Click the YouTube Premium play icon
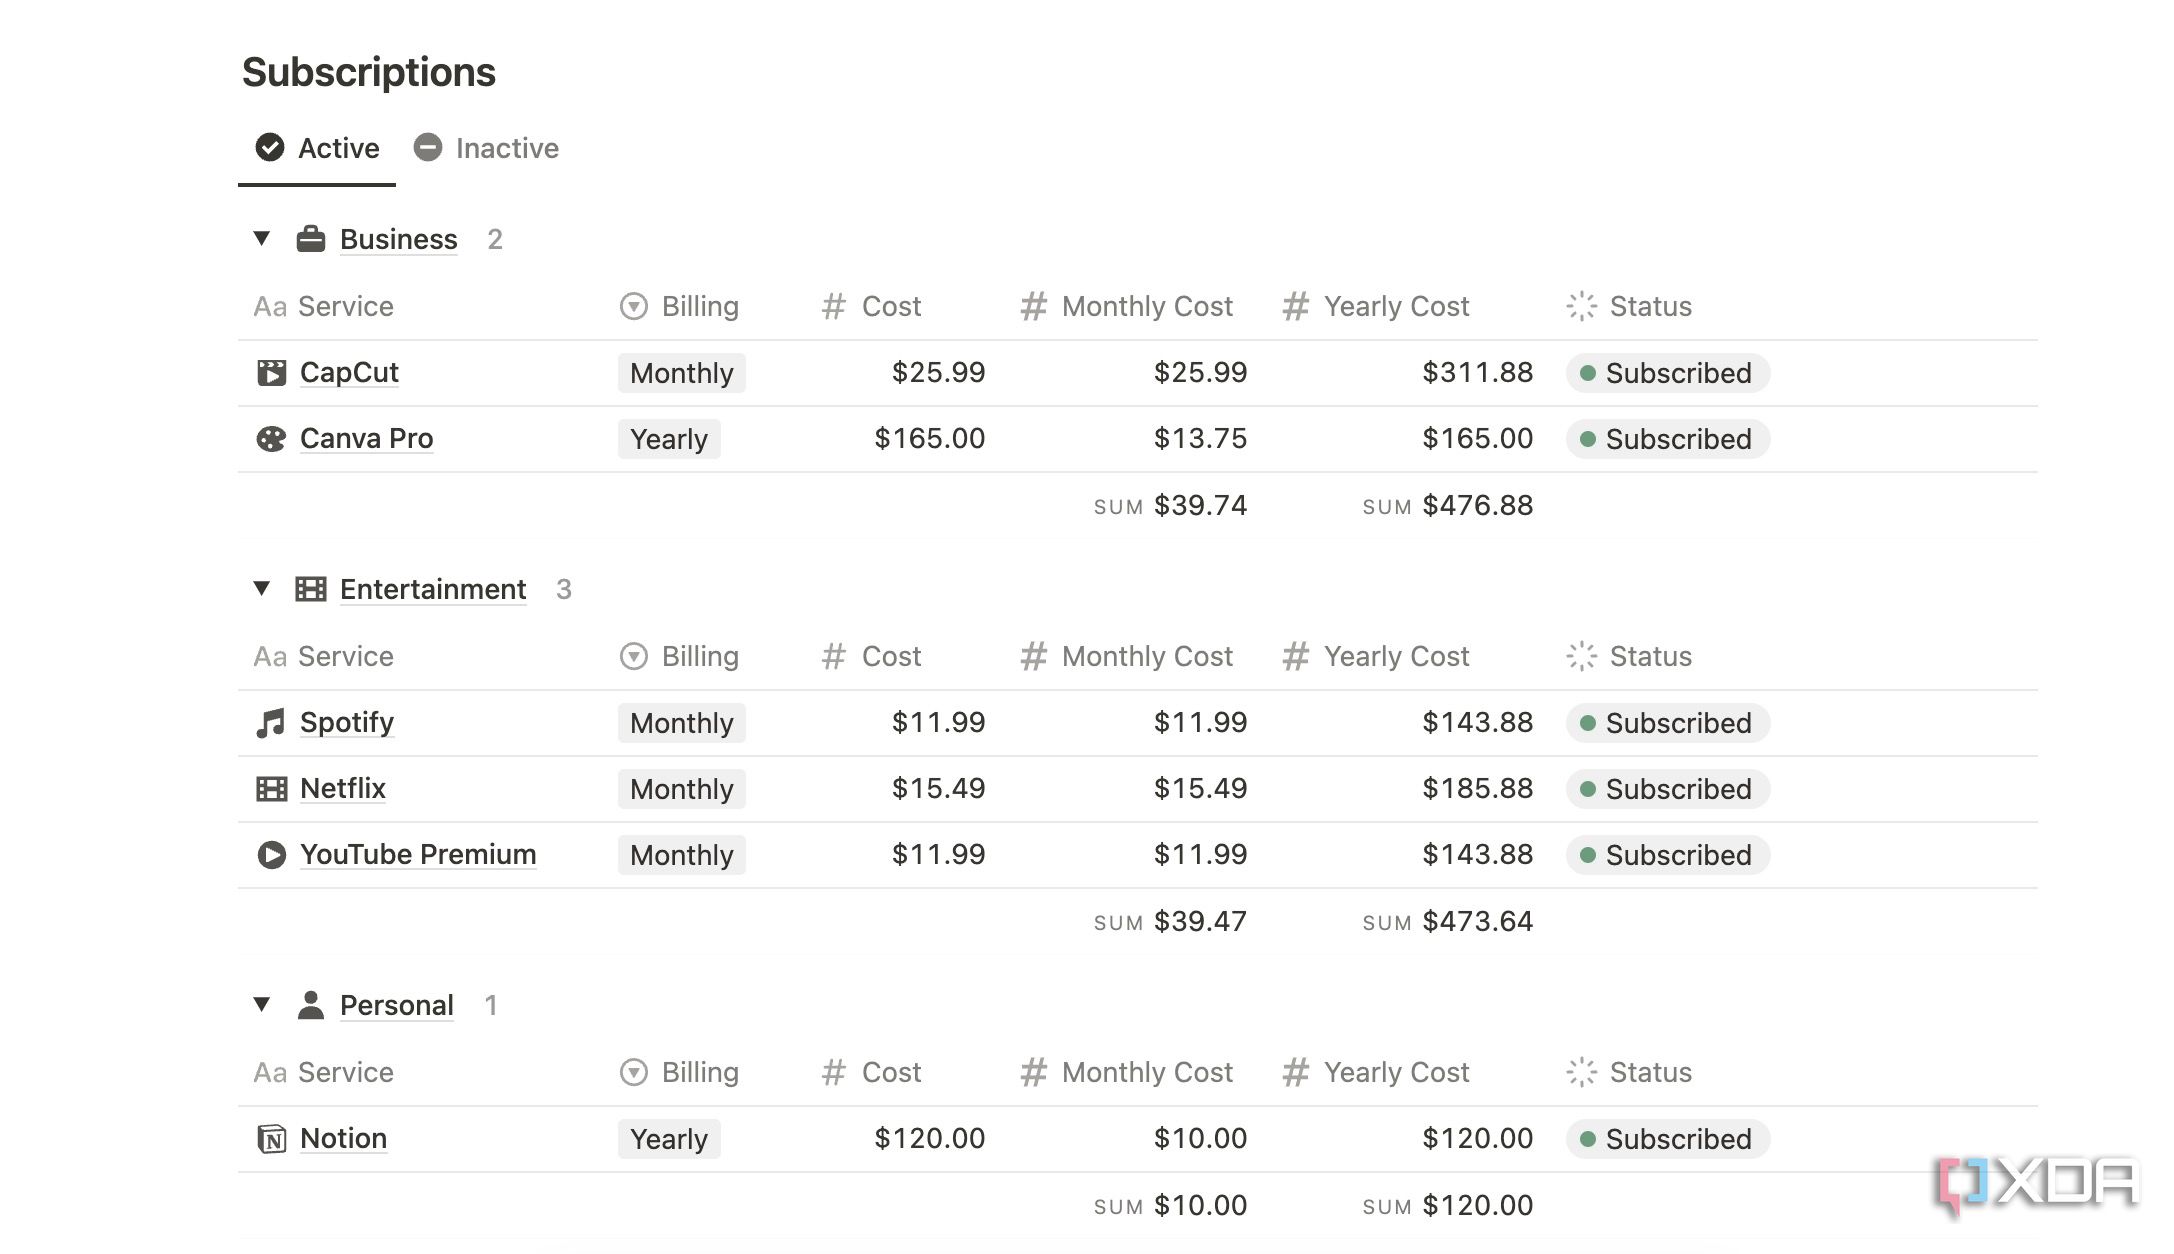The image size is (2174, 1254). [x=271, y=855]
